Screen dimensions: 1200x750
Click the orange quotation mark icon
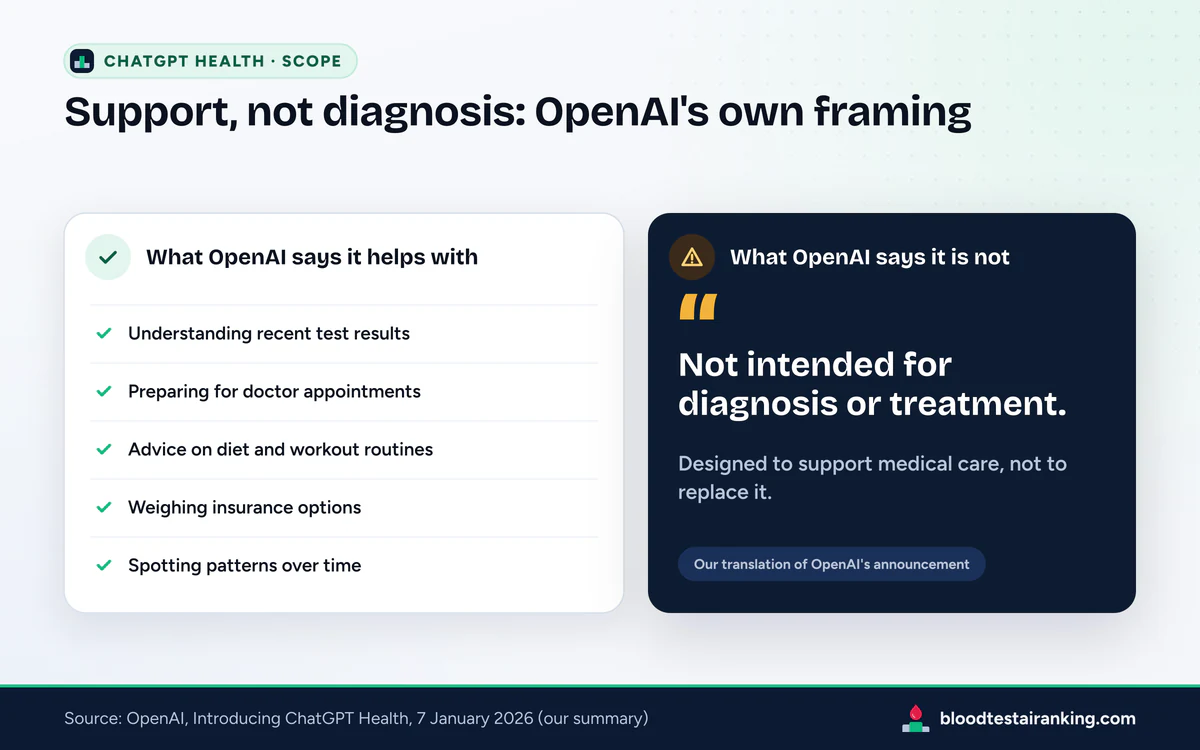click(x=698, y=307)
